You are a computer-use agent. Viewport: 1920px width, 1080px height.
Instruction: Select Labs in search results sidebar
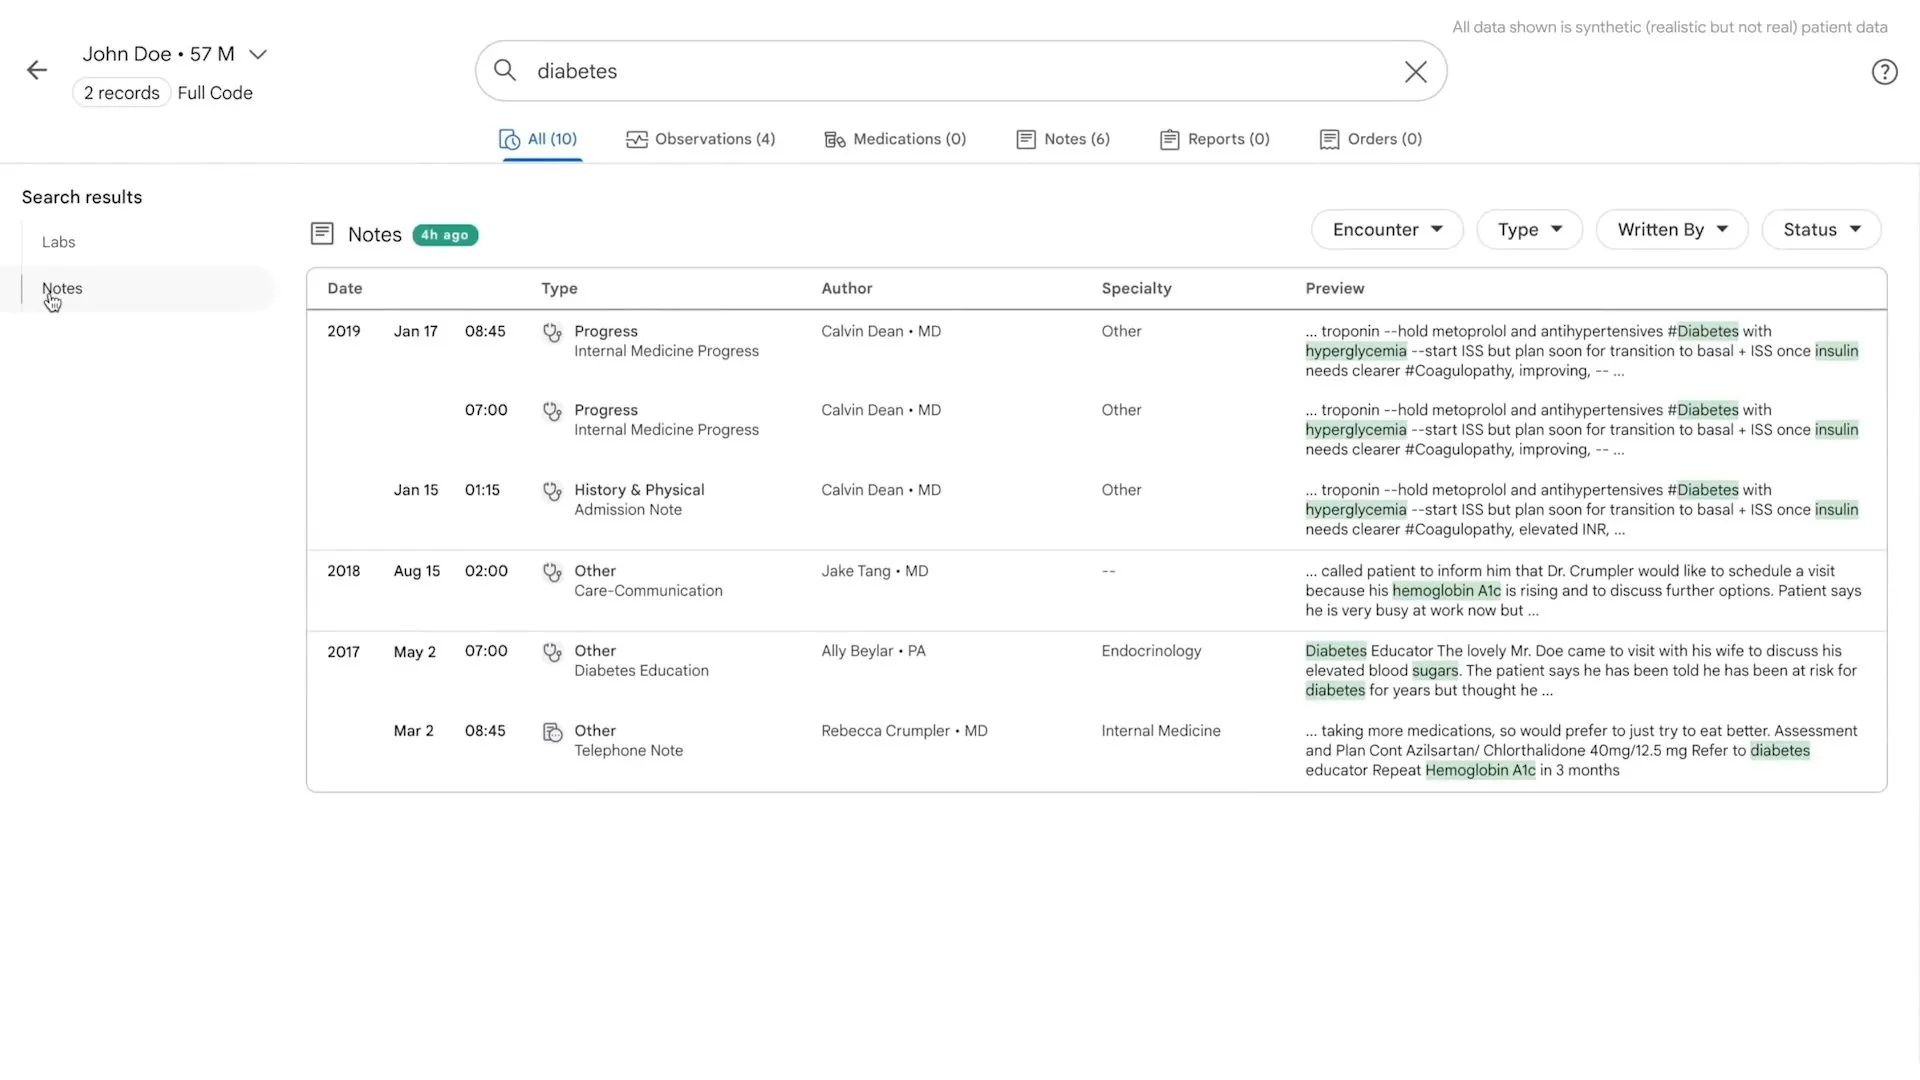coord(59,242)
